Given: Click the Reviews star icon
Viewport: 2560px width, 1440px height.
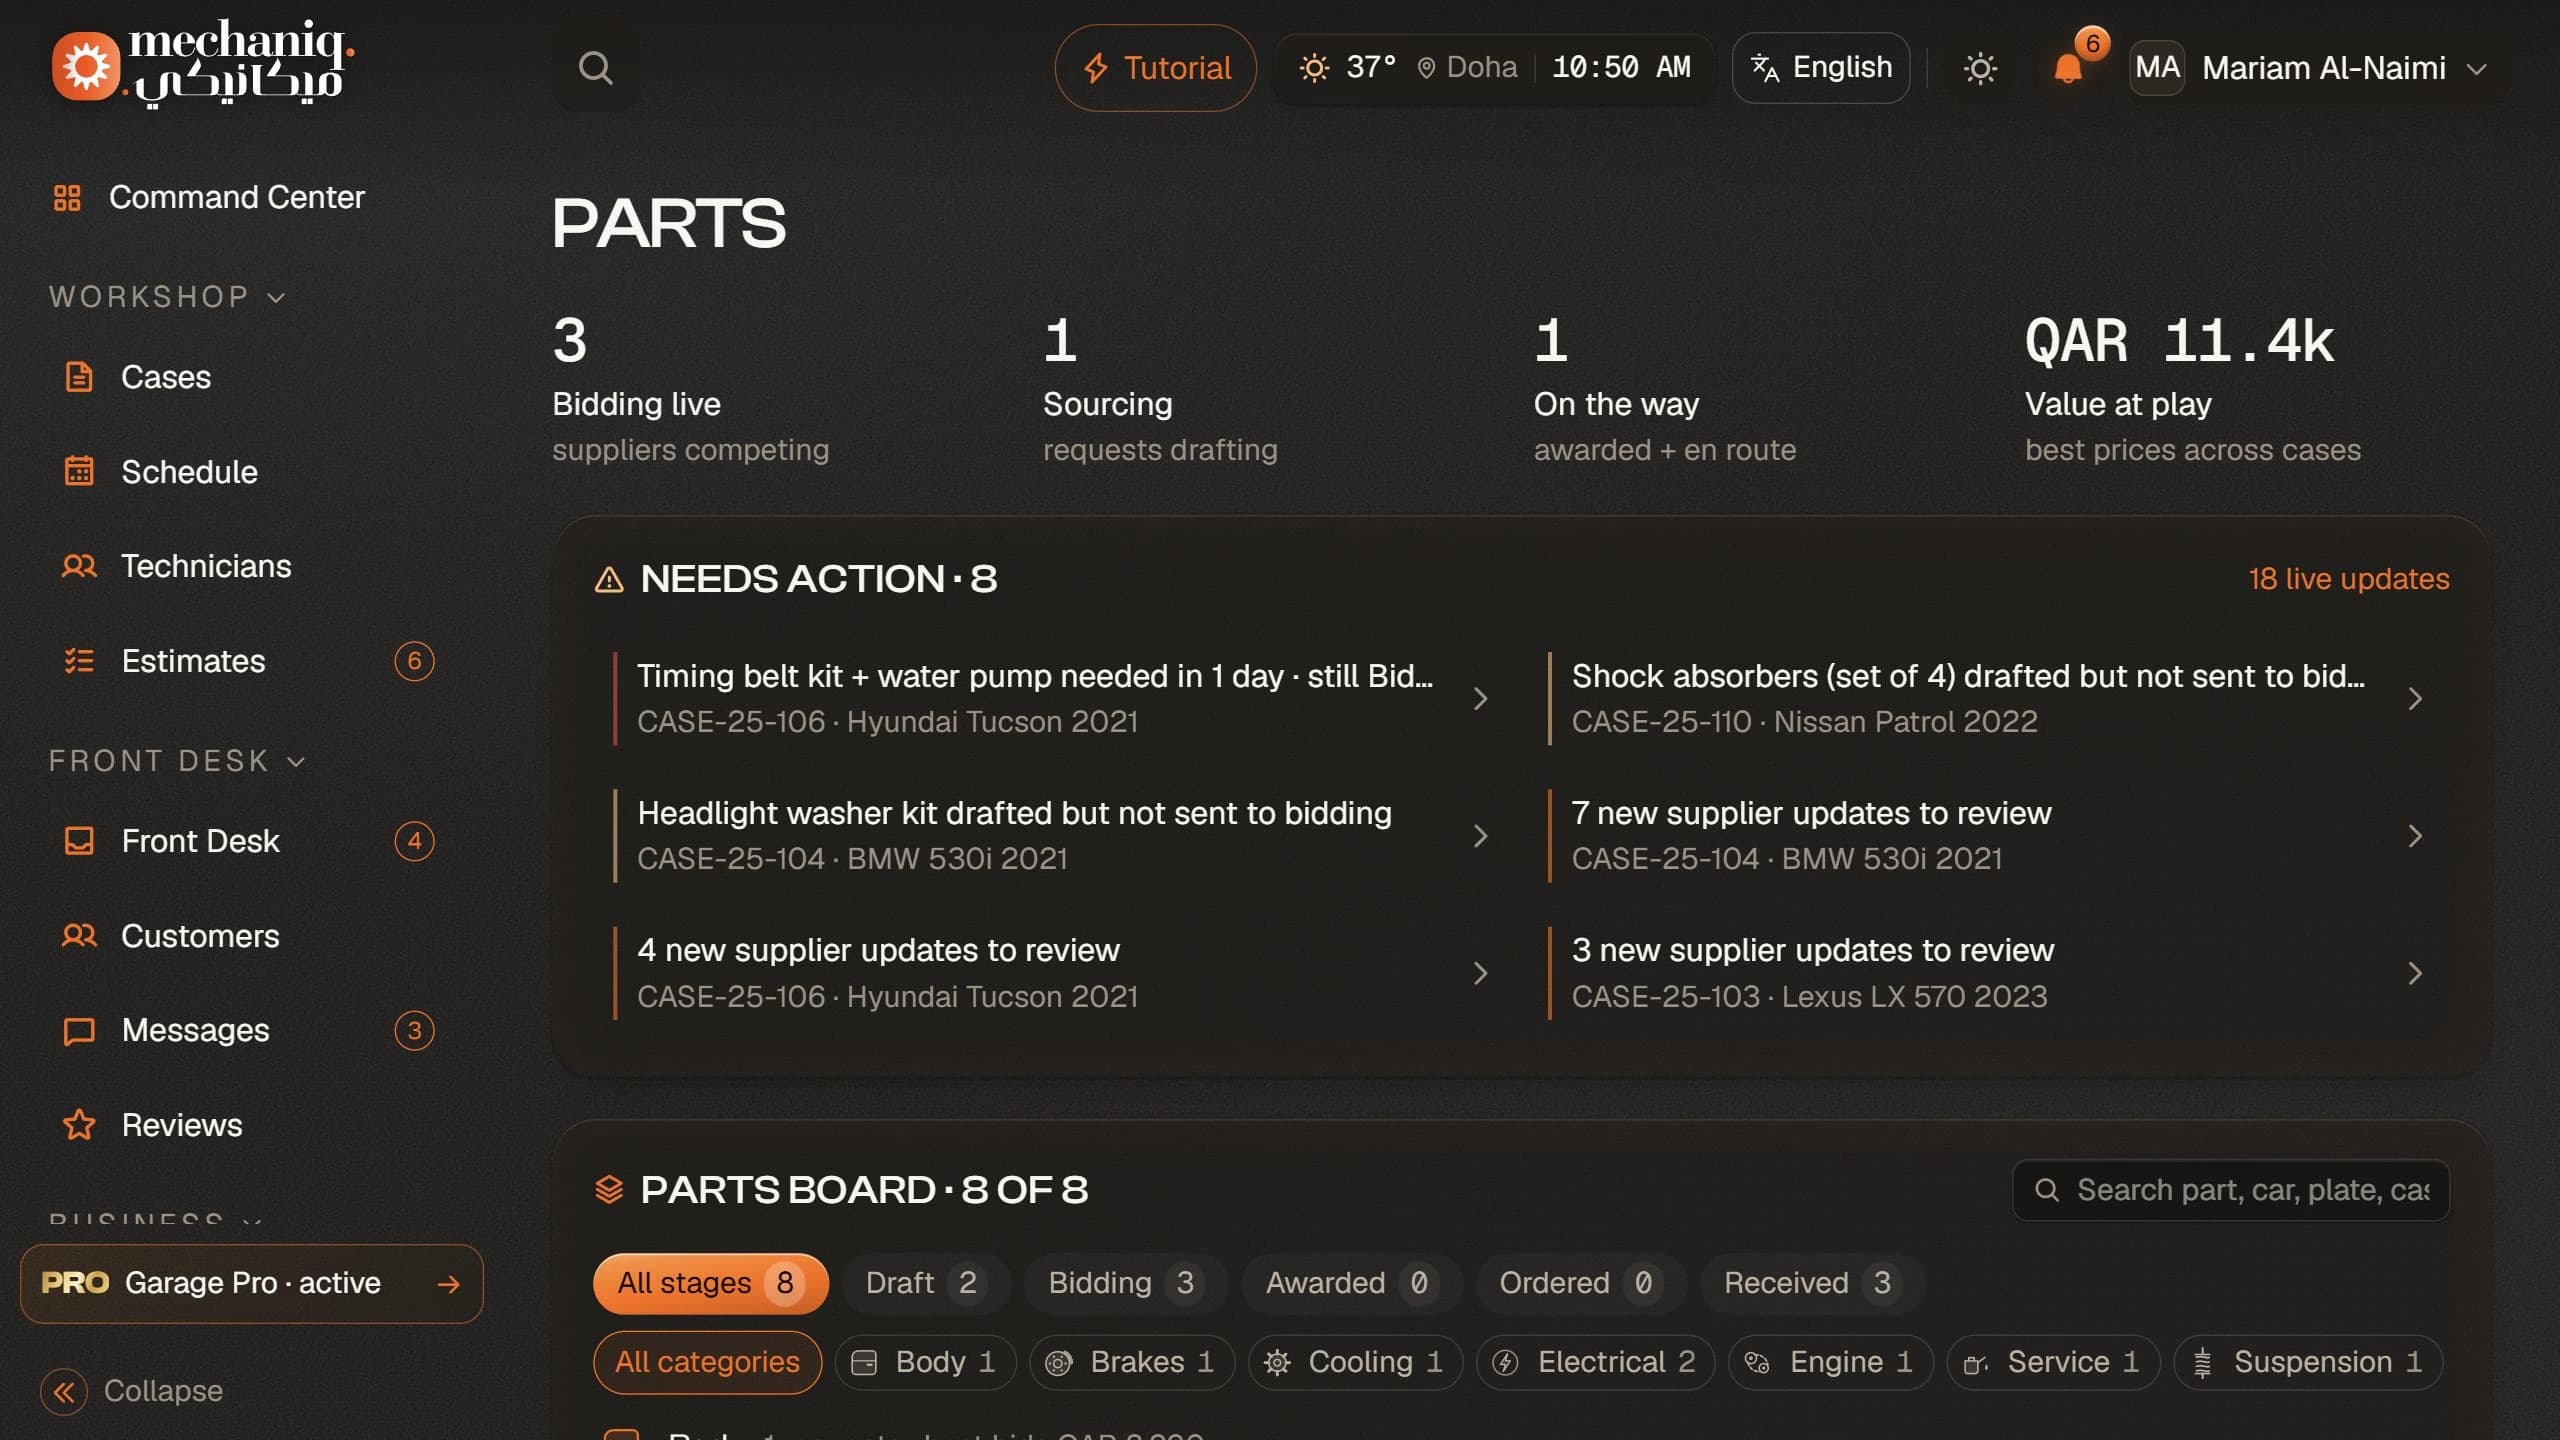Looking at the screenshot, I should click(79, 1125).
